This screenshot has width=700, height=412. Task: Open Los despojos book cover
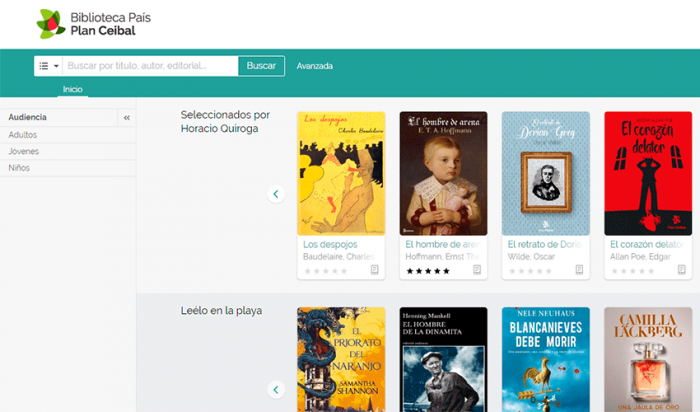click(341, 173)
